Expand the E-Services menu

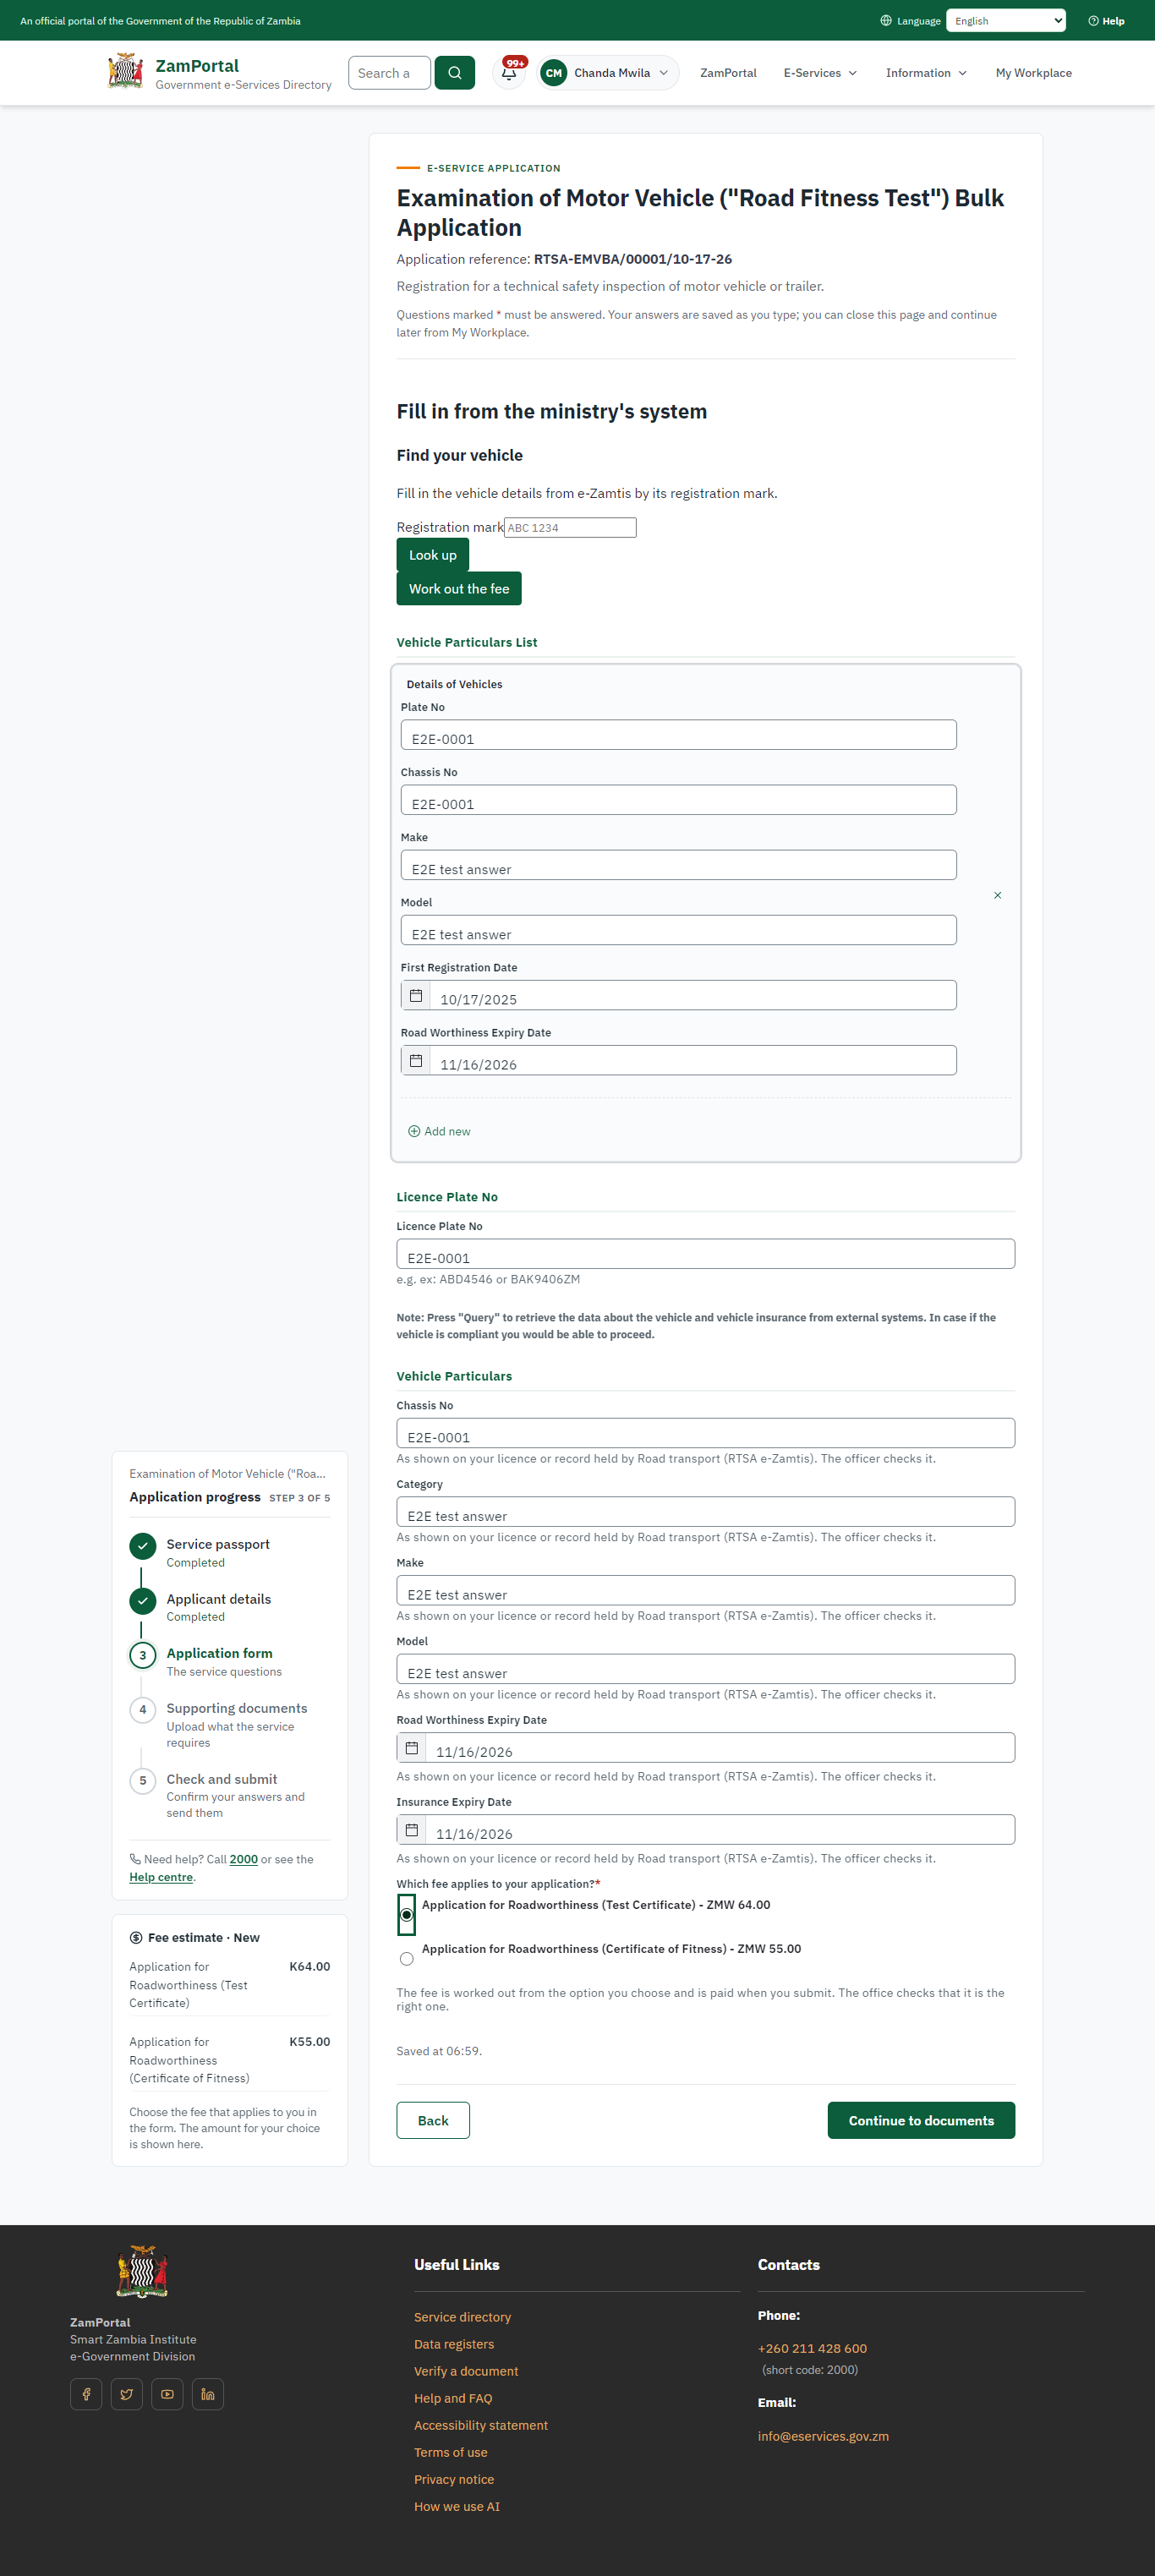820,73
